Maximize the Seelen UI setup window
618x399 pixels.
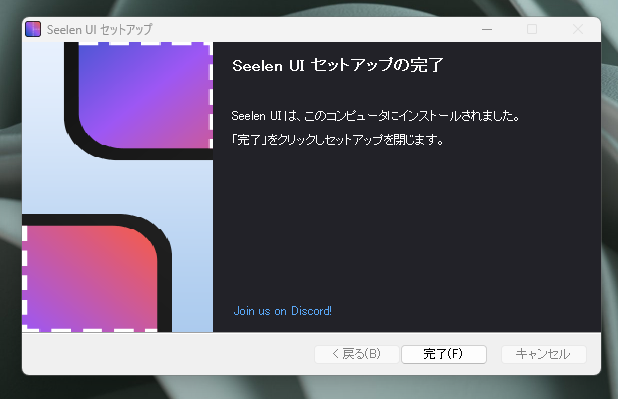(532, 30)
